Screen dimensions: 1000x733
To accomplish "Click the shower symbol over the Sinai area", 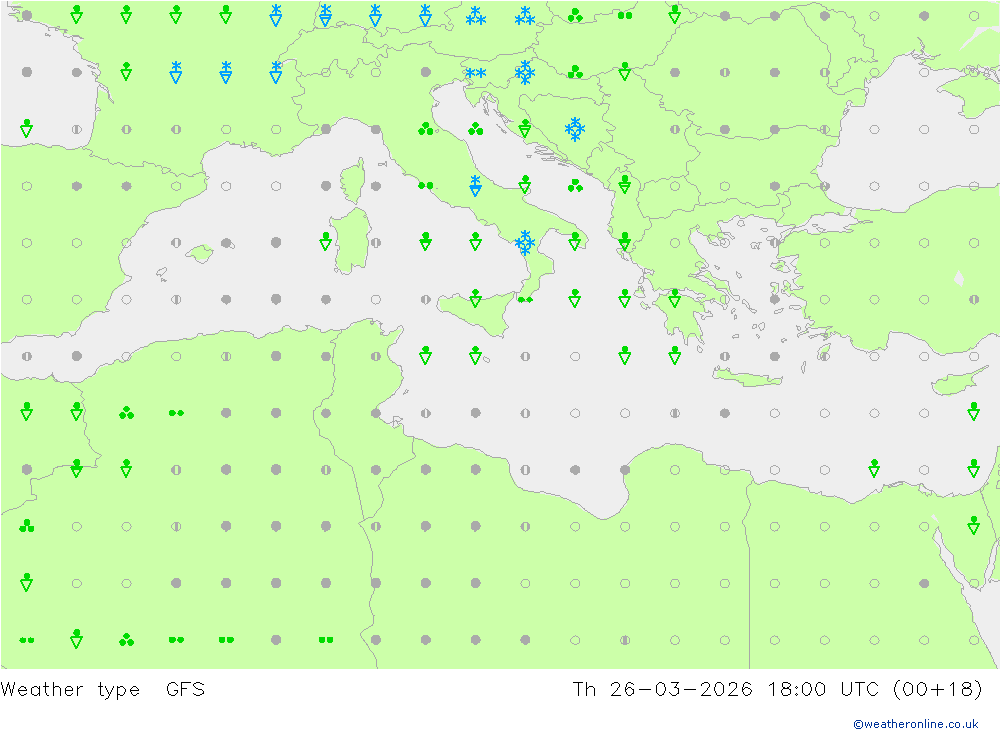I will 973,525.
